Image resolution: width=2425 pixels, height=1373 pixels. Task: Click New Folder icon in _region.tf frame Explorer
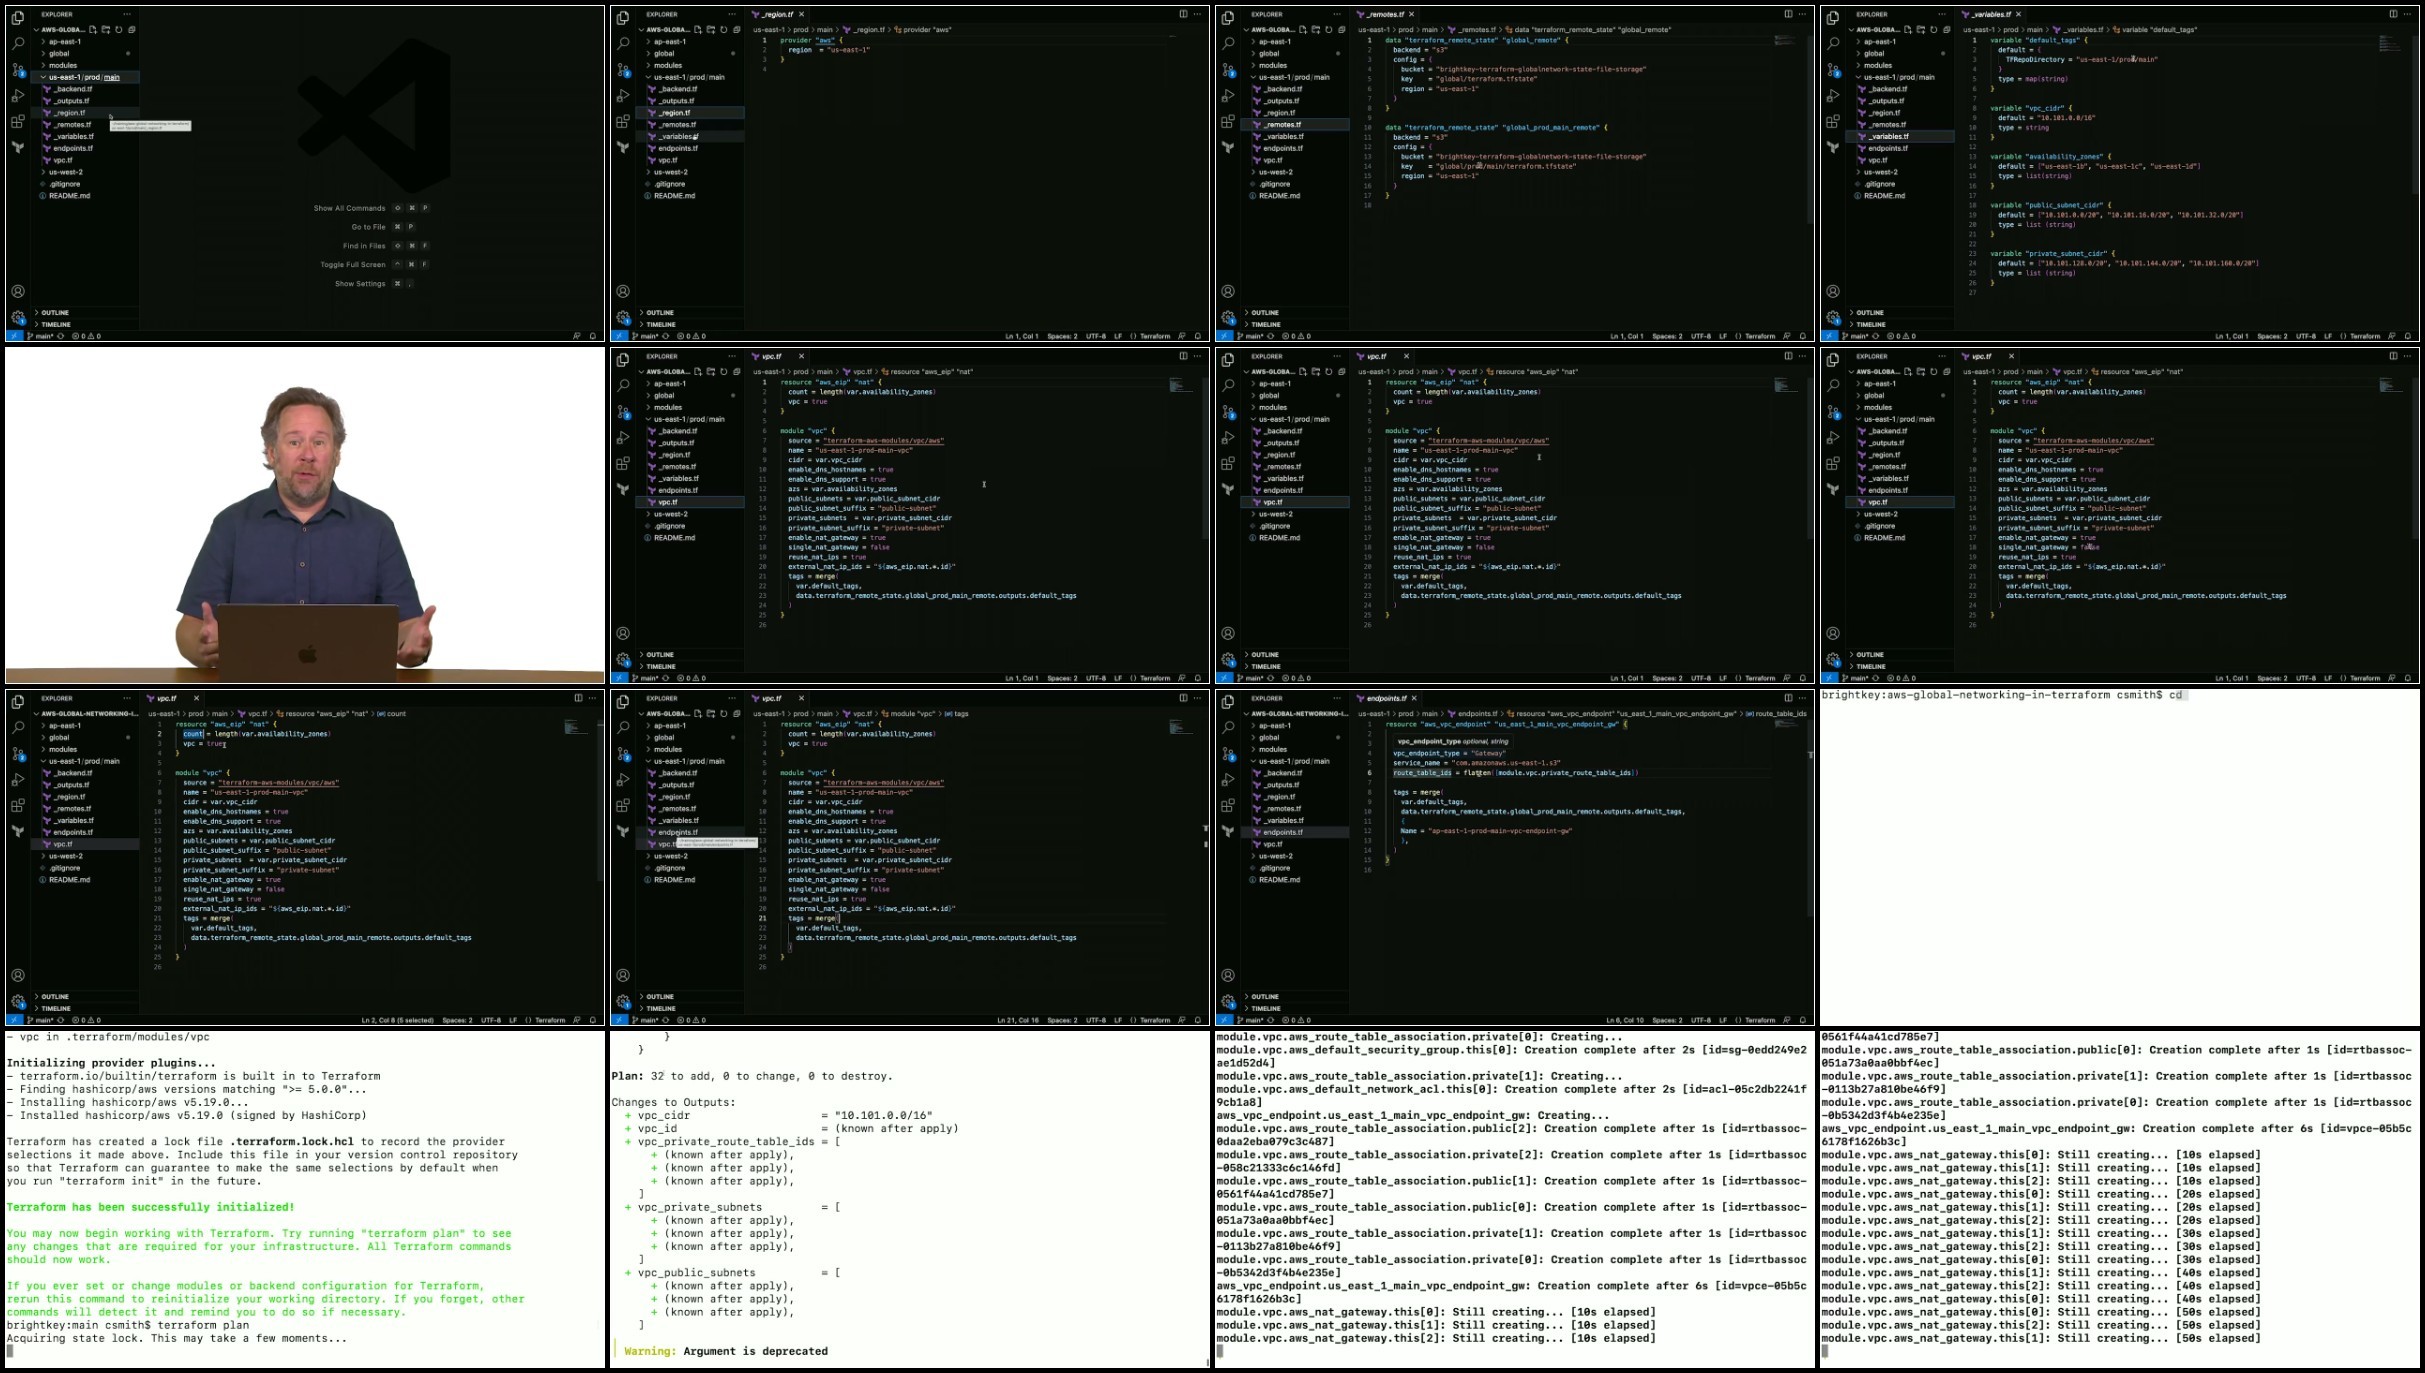(x=711, y=29)
